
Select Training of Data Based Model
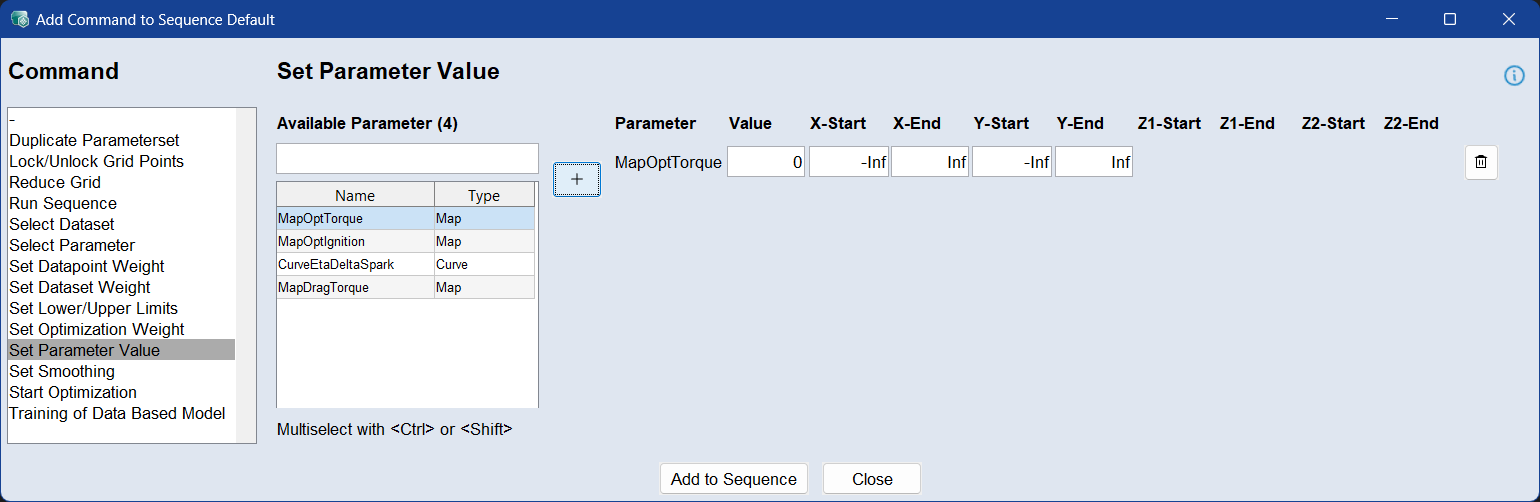pyautogui.click(x=117, y=413)
